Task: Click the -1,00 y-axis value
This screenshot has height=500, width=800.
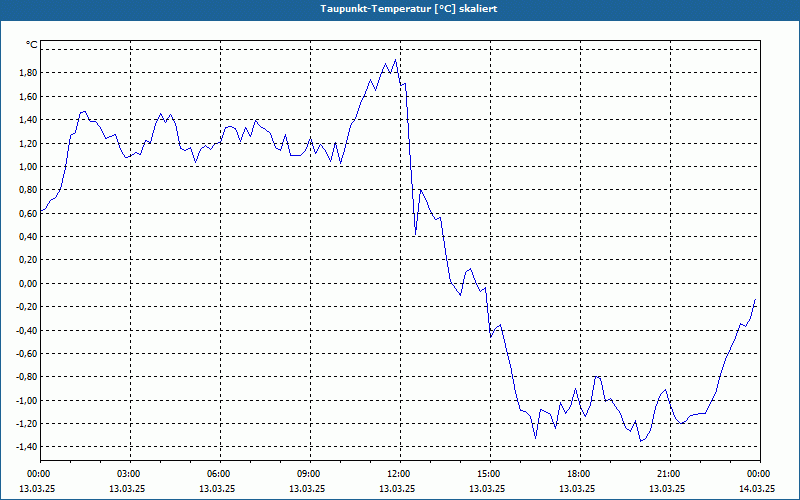Action: 27,401
